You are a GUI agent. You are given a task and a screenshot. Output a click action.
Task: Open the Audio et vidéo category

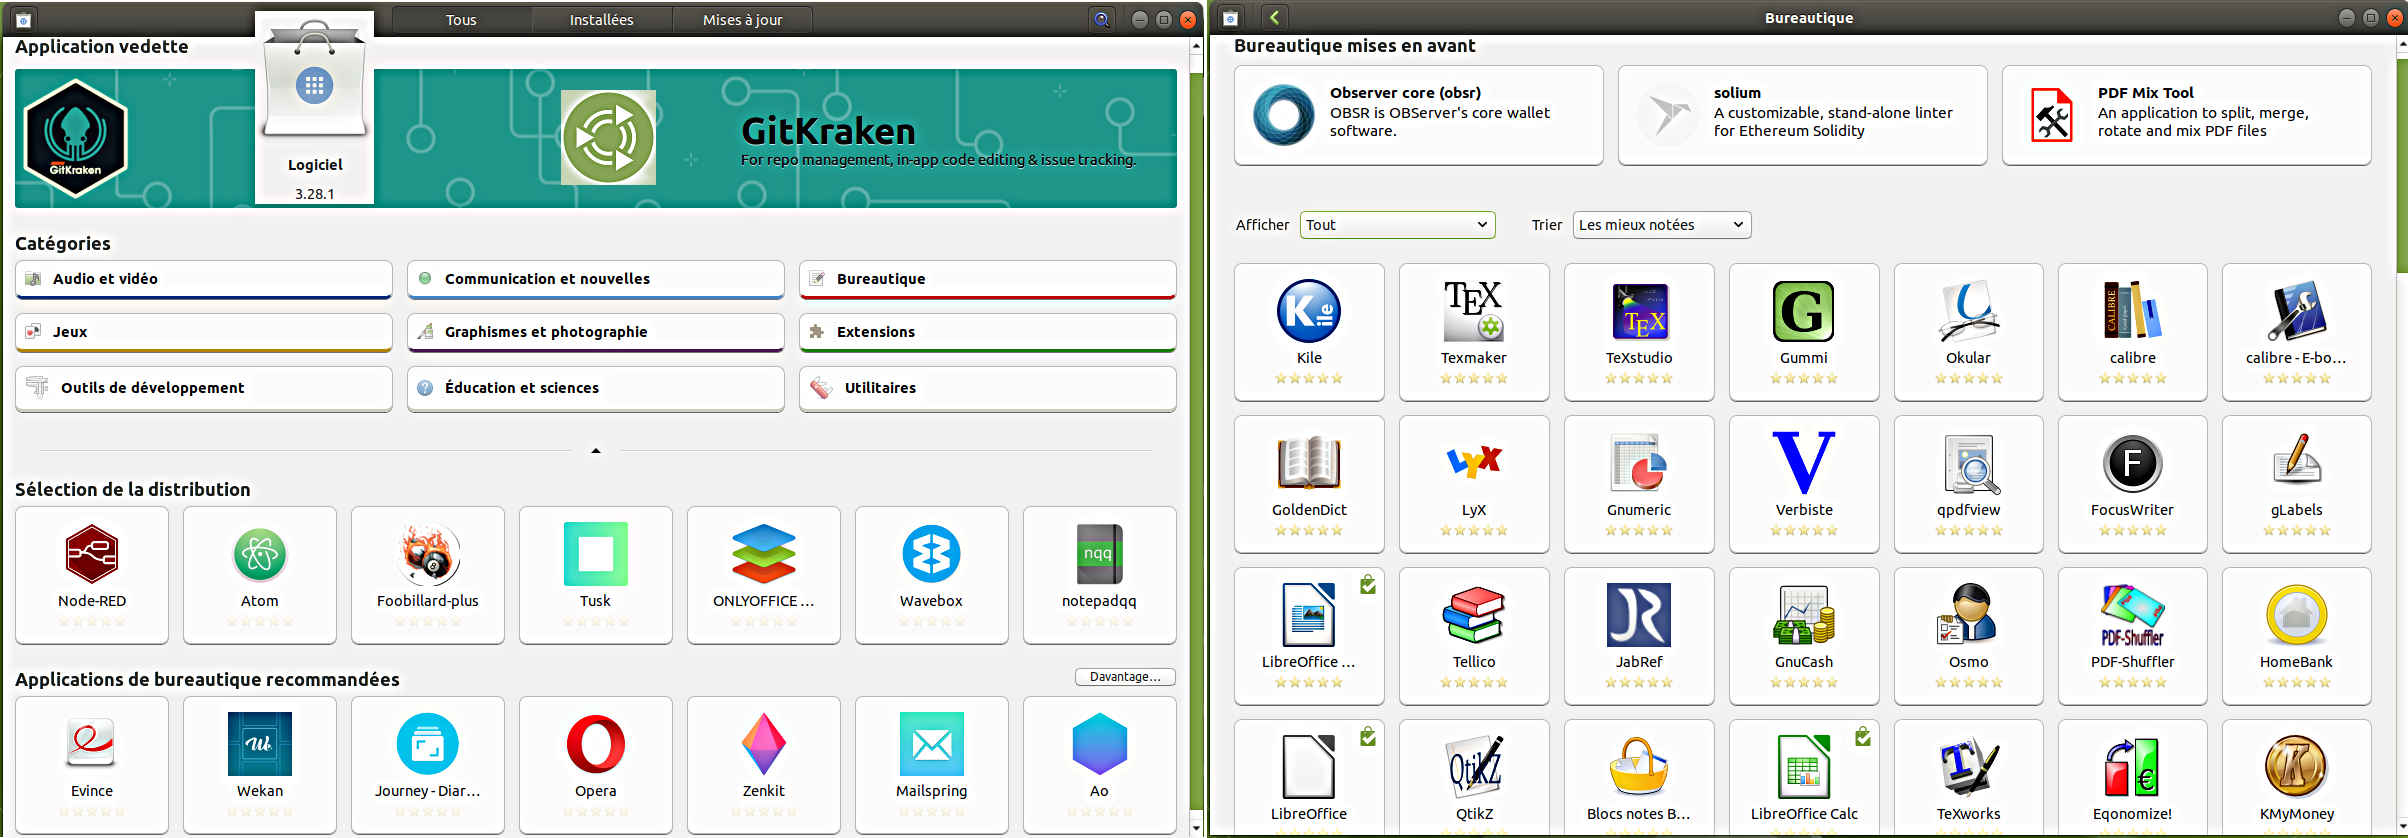tap(204, 279)
